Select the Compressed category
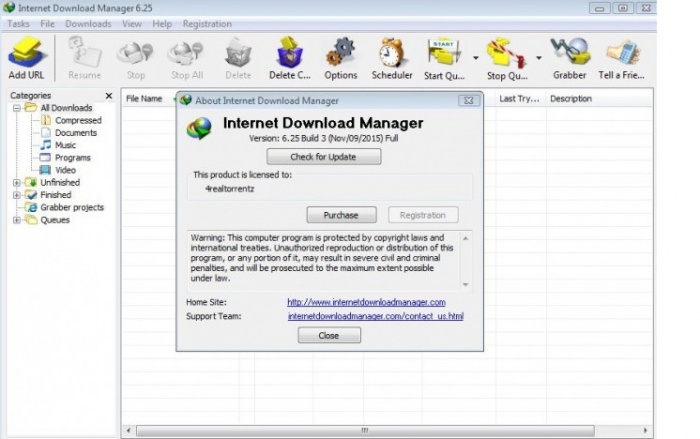This screenshot has height=439, width=700. pyautogui.click(x=78, y=120)
